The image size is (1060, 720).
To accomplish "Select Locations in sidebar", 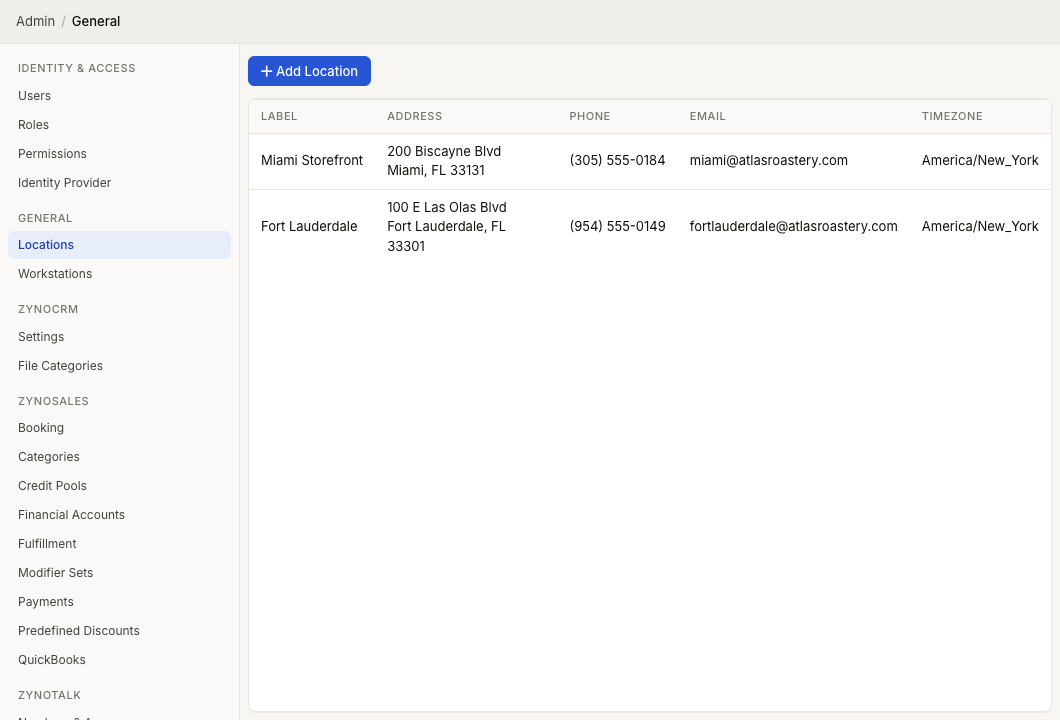I will coord(120,245).
